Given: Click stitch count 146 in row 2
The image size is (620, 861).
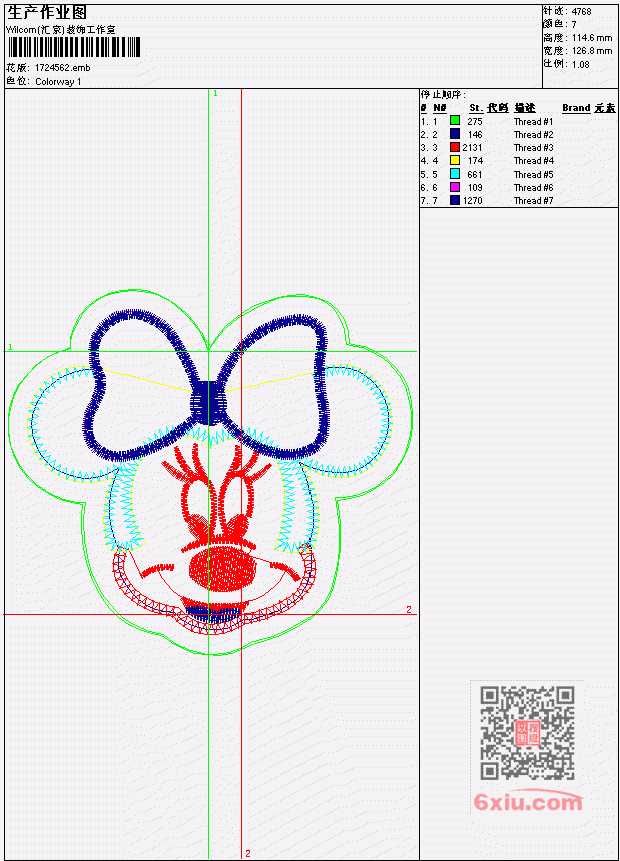Looking at the screenshot, I should tap(474, 135).
